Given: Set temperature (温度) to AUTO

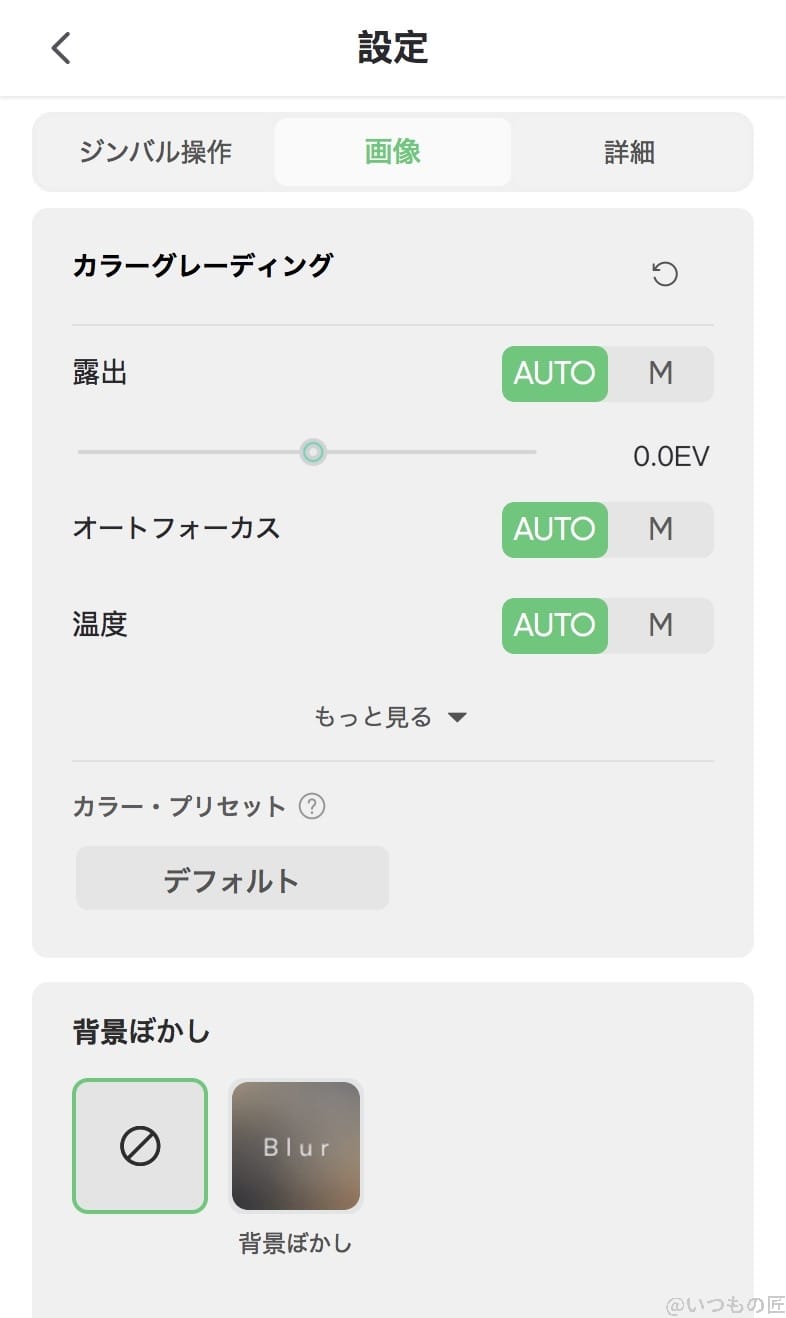Looking at the screenshot, I should [555, 626].
